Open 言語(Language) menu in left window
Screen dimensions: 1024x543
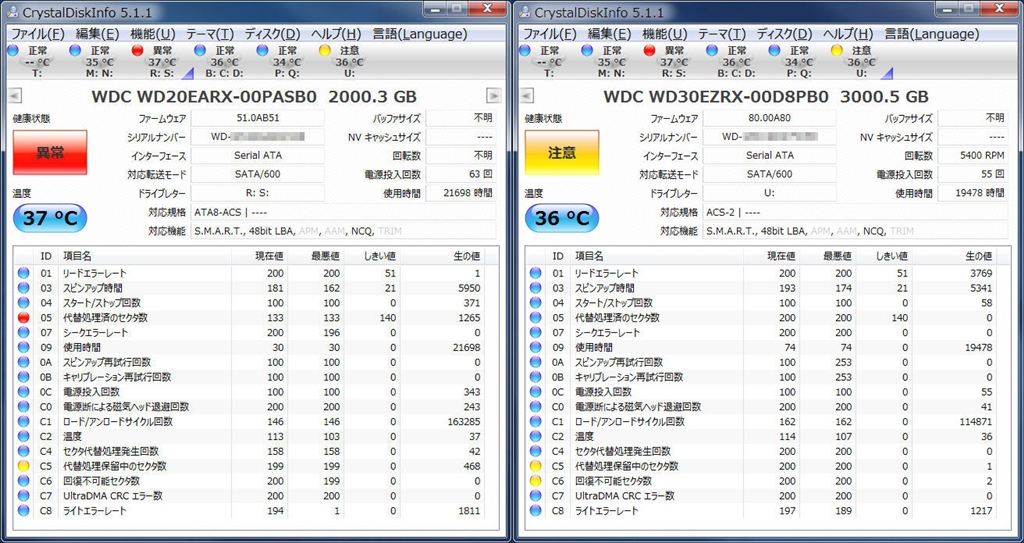coord(419,34)
